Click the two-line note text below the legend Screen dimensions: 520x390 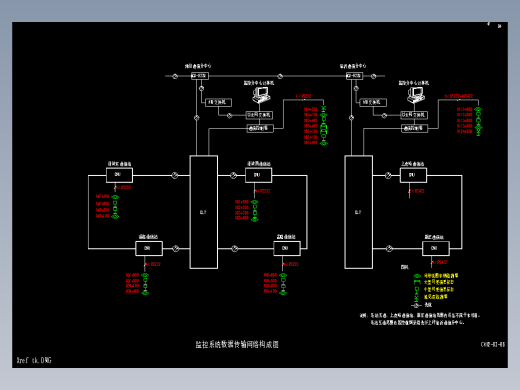[420, 319]
